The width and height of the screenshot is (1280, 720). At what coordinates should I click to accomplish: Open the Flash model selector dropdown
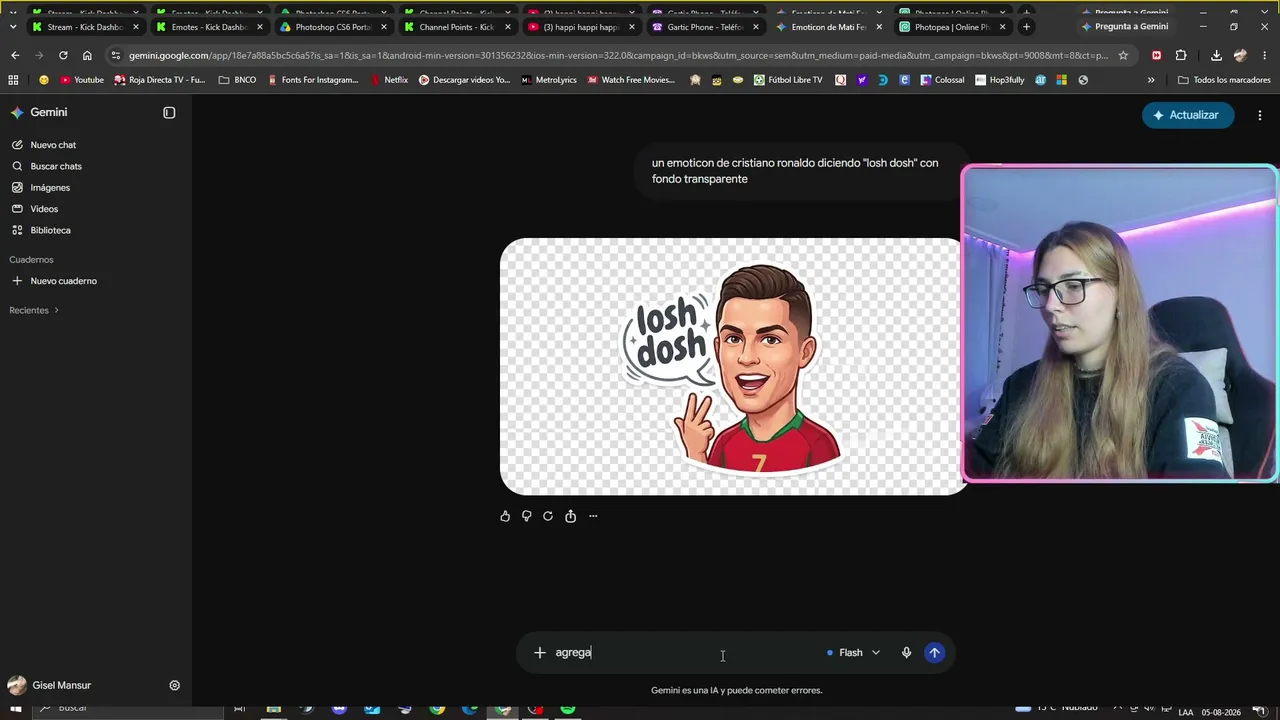click(853, 653)
